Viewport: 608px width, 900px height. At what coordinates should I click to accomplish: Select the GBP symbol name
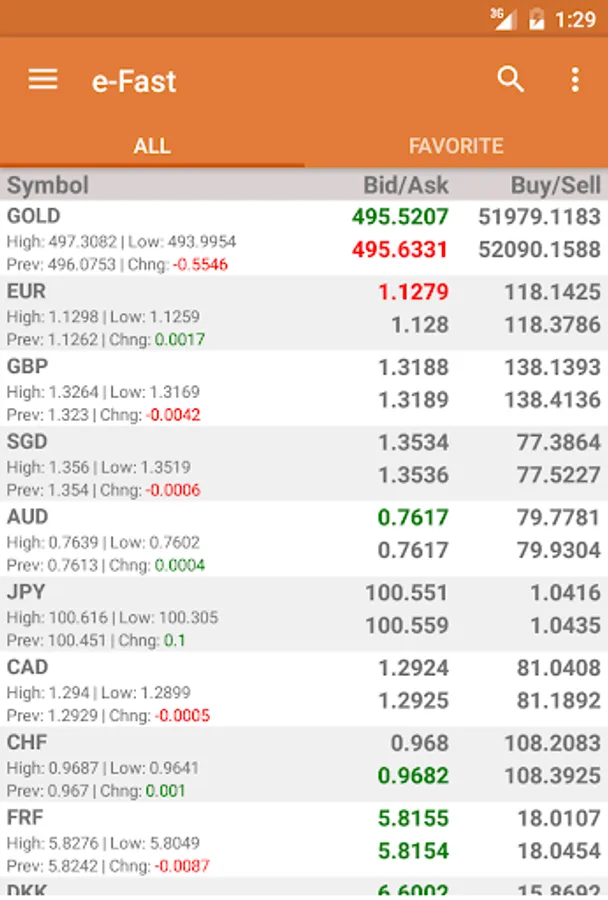pyautogui.click(x=27, y=366)
